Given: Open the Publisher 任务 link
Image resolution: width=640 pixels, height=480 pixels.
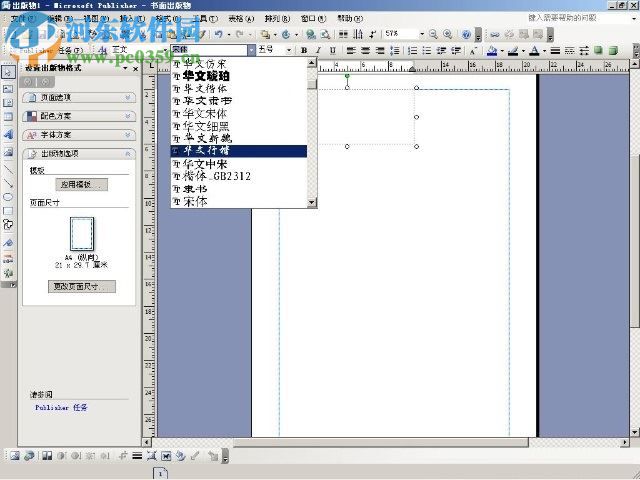Looking at the screenshot, I should tap(61, 407).
